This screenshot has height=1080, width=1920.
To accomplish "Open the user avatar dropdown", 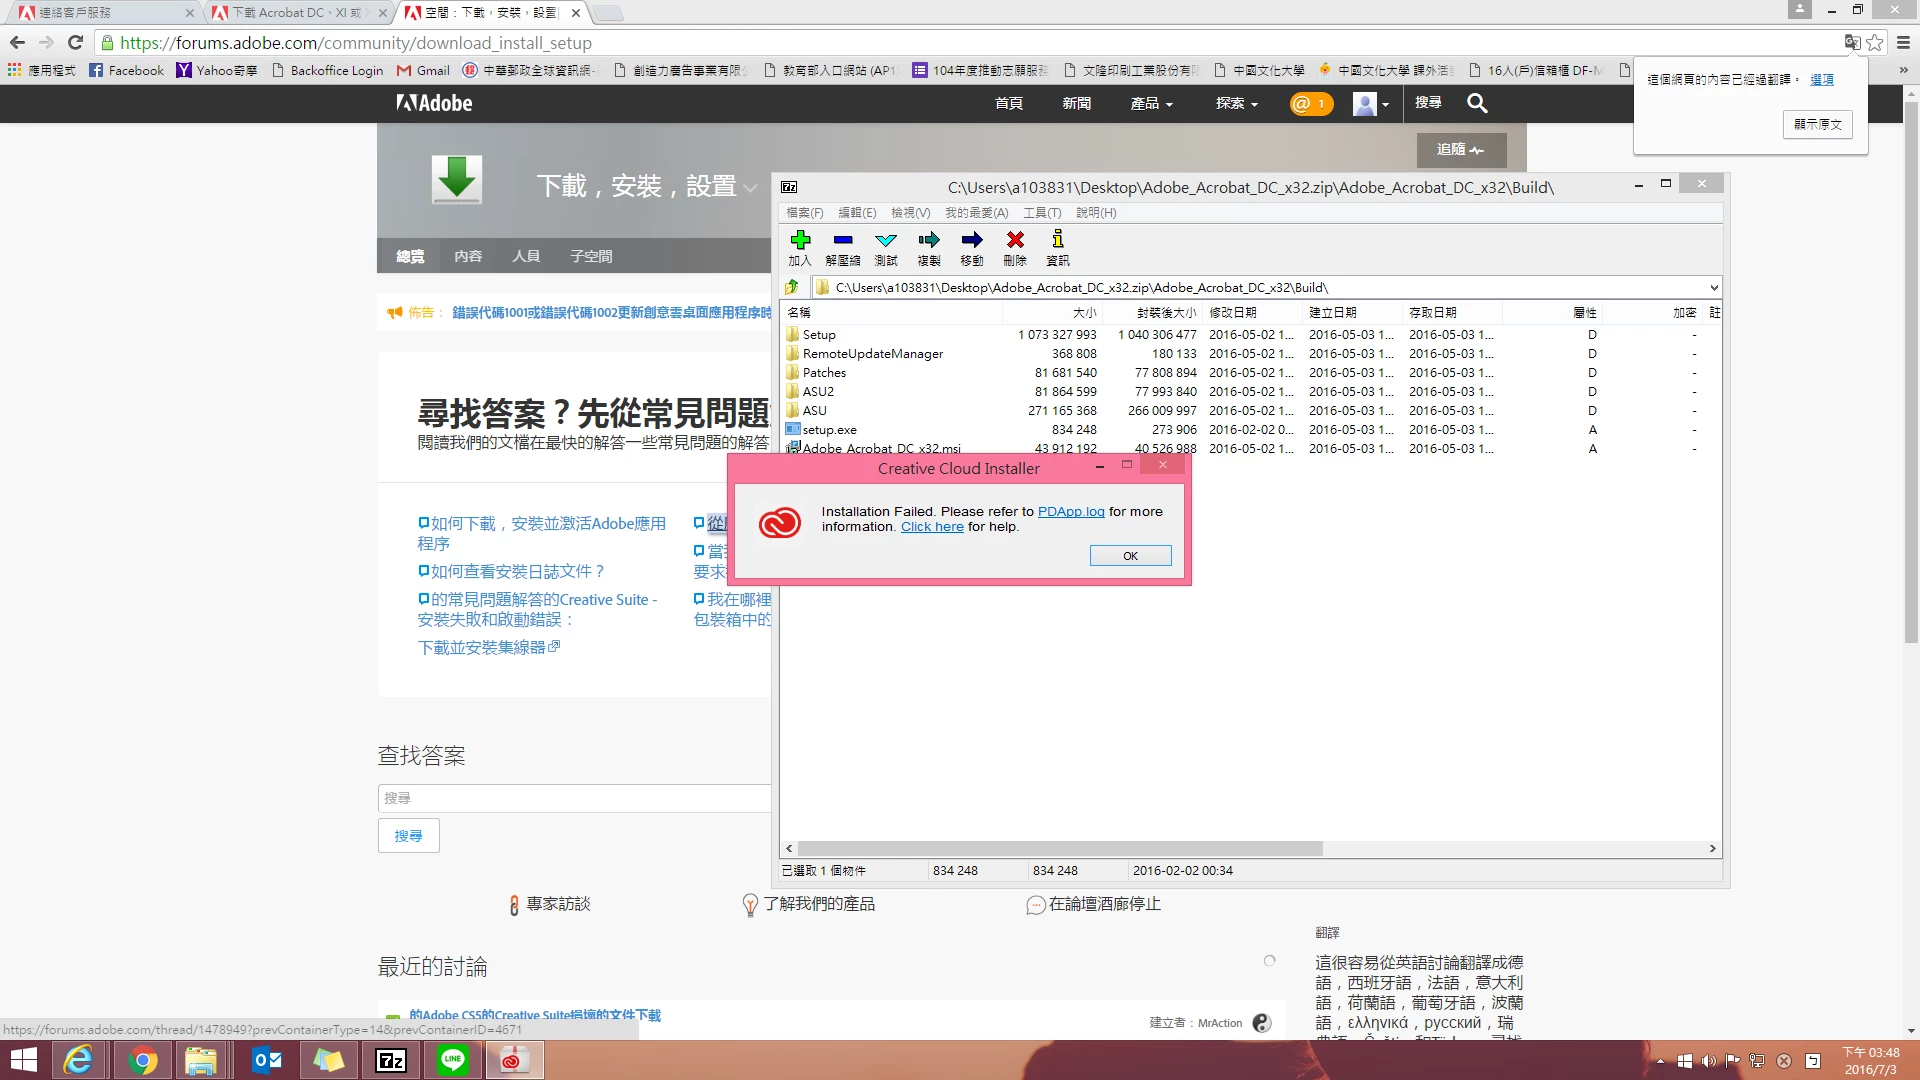I will [x=1371, y=103].
